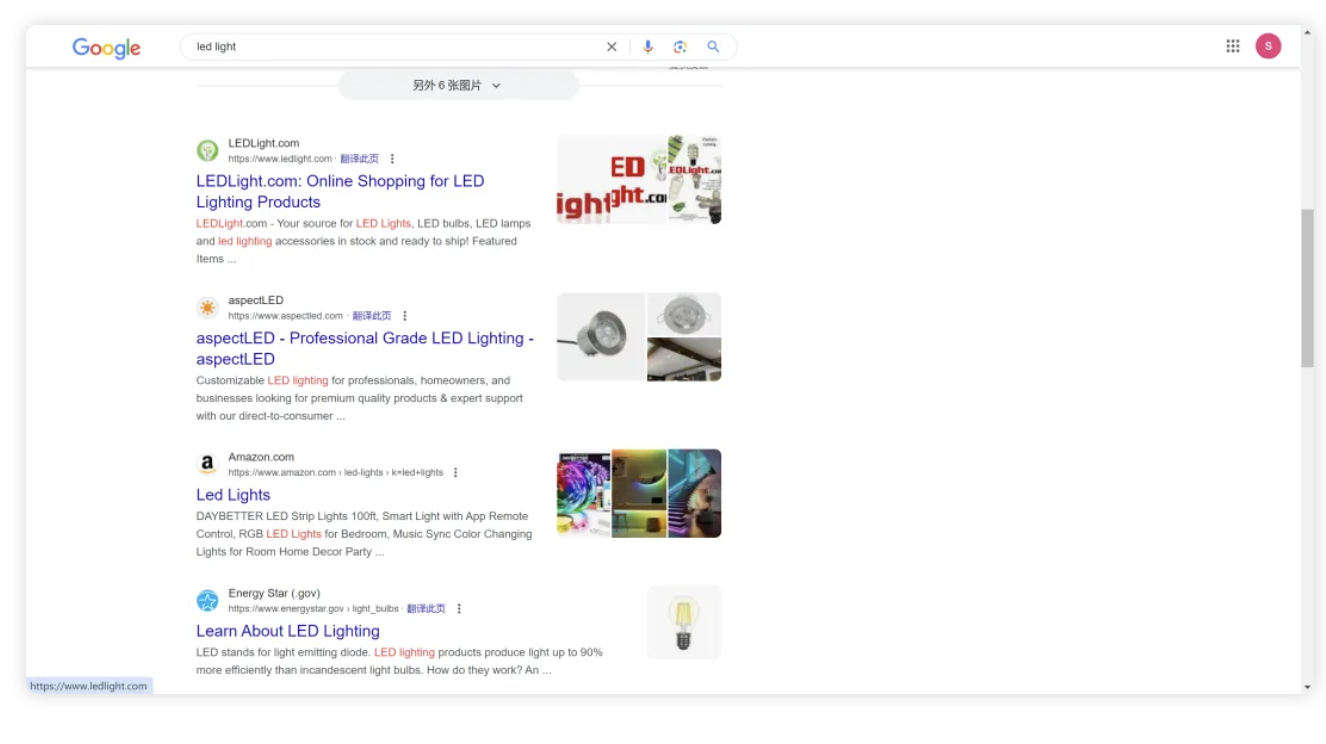
Task: Click the page vertical scrollbar thumb
Action: [x=1307, y=288]
